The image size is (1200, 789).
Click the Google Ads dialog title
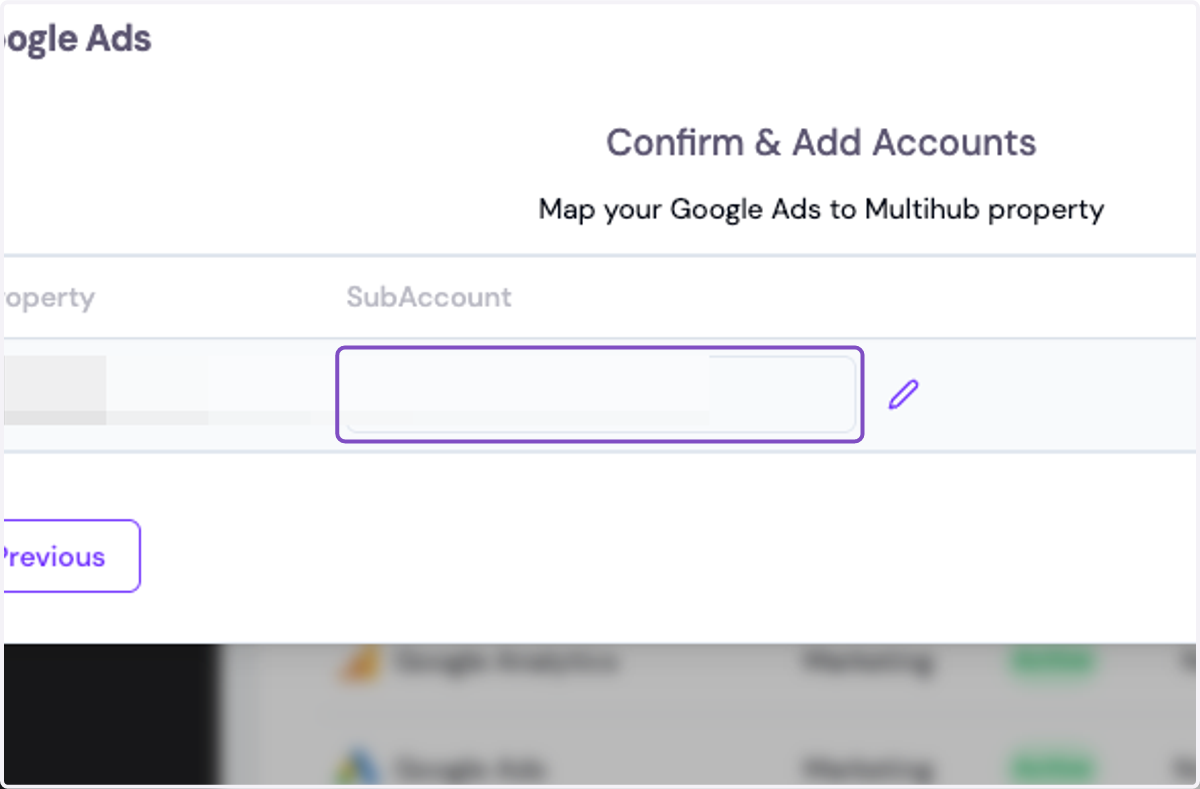(x=76, y=39)
